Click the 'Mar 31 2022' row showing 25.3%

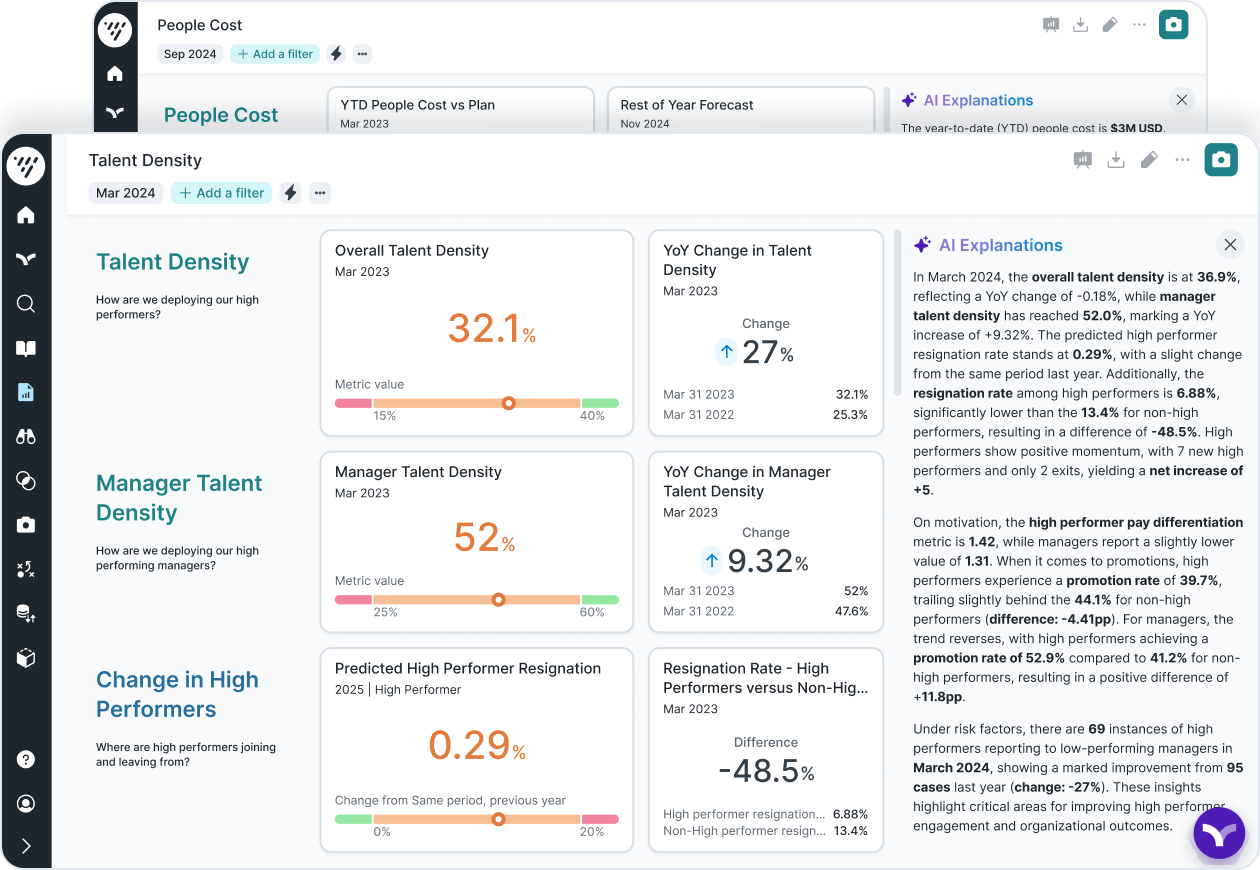(x=766, y=414)
